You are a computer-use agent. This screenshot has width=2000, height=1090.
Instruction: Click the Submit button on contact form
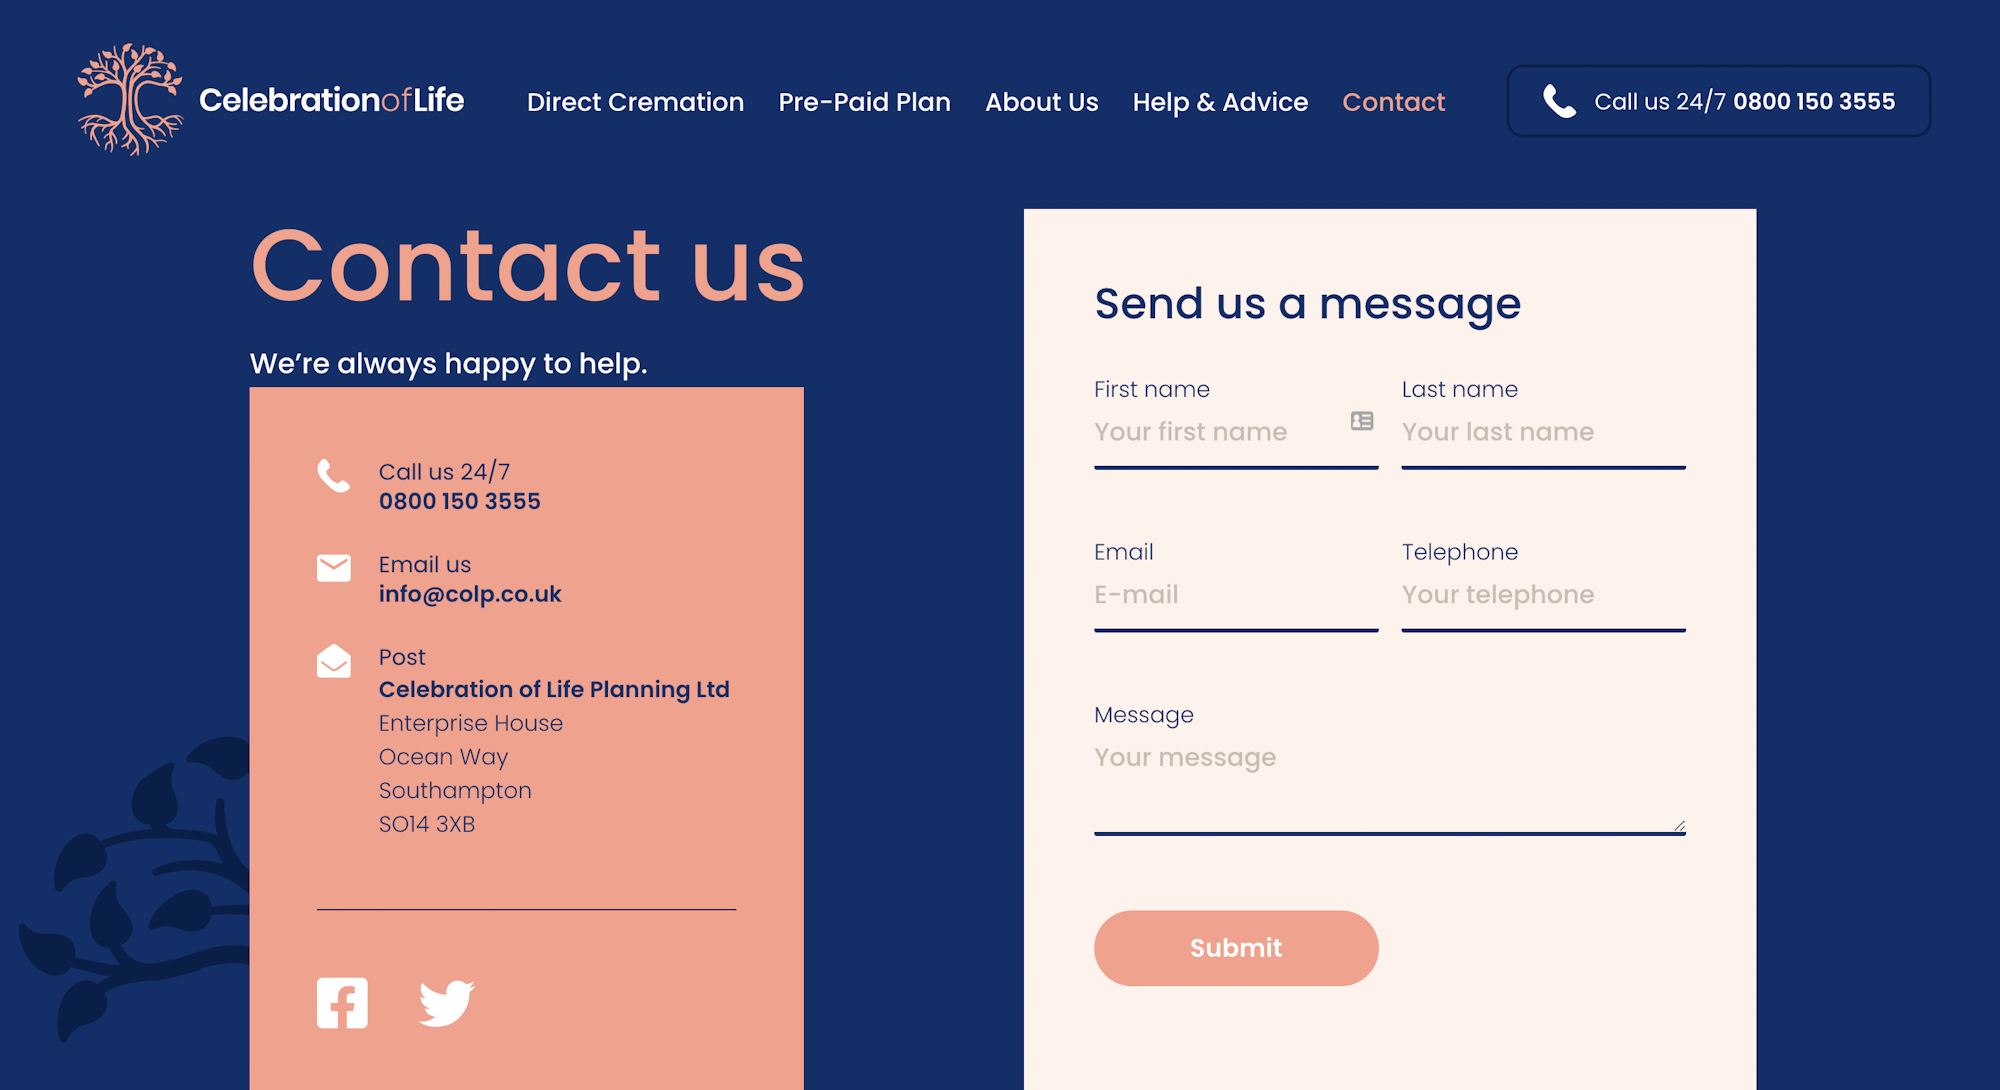(1234, 946)
